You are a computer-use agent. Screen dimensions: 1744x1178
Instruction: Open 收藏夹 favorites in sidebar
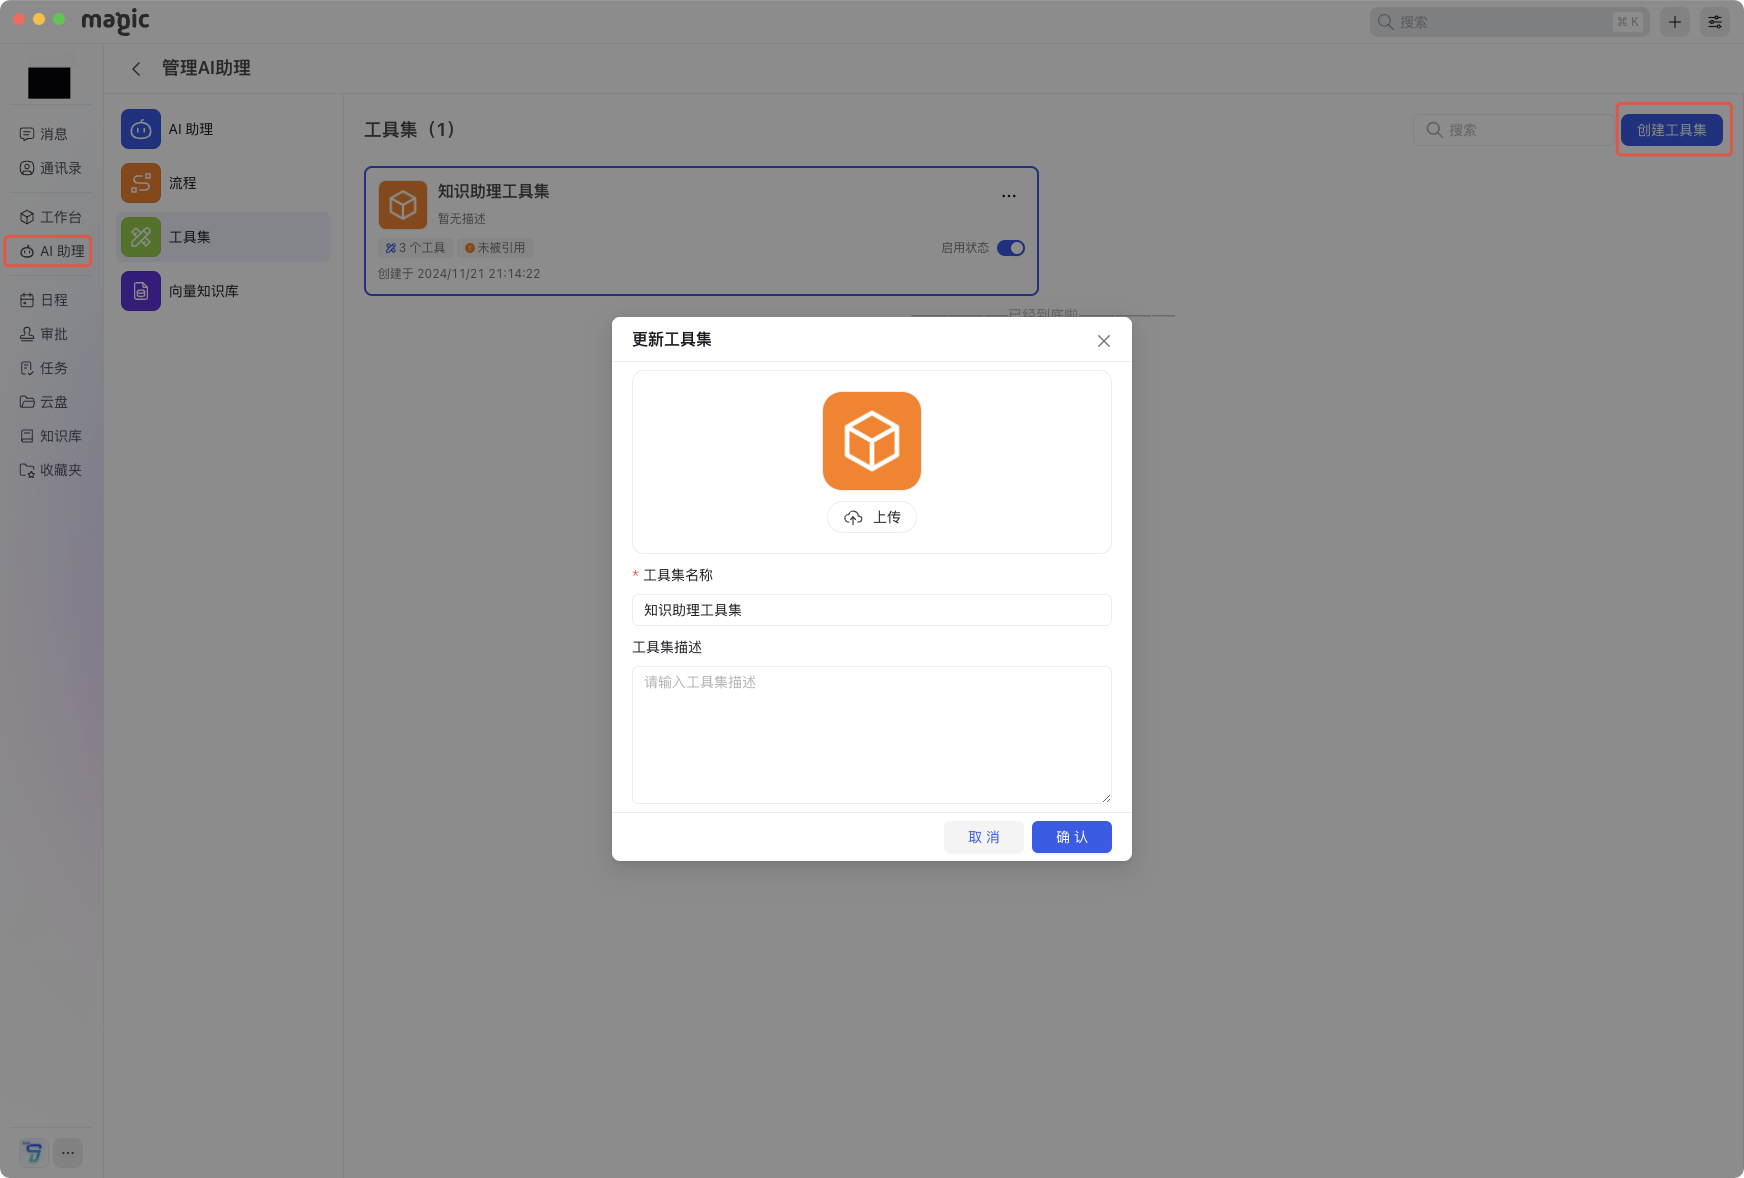pyautogui.click(x=51, y=470)
